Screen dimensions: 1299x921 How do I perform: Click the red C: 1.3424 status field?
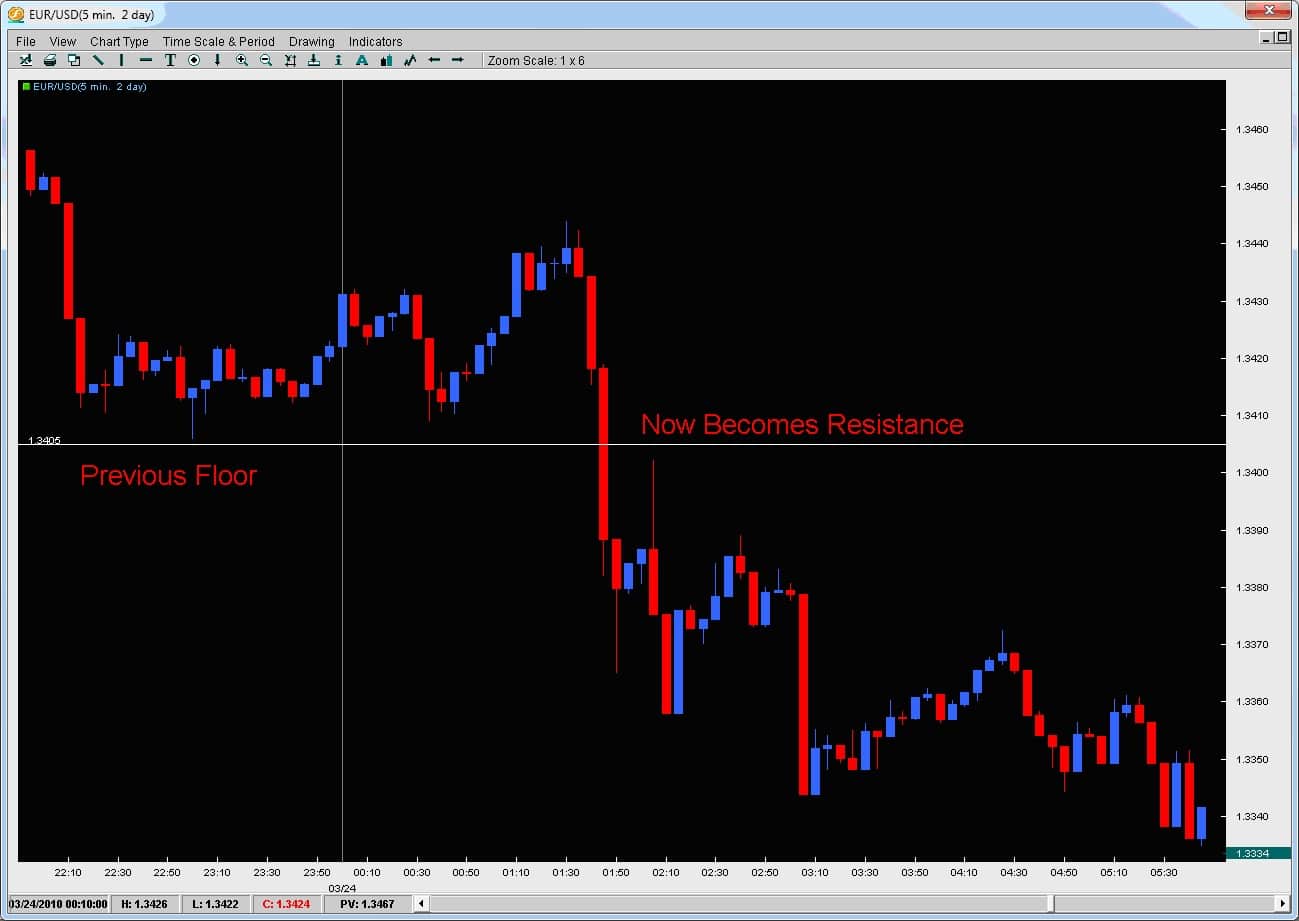[x=286, y=904]
